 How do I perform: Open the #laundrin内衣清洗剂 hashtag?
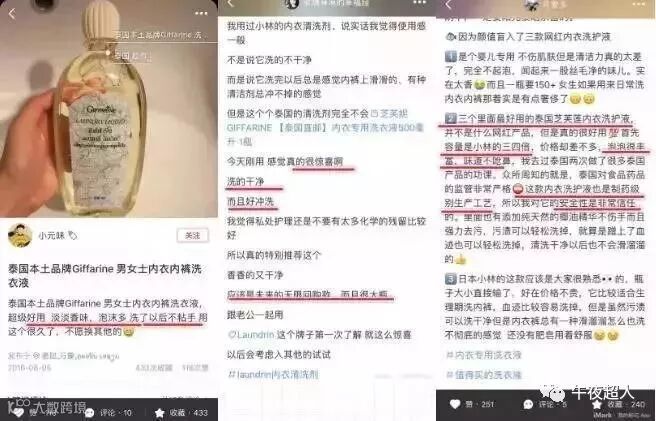[x=273, y=374]
